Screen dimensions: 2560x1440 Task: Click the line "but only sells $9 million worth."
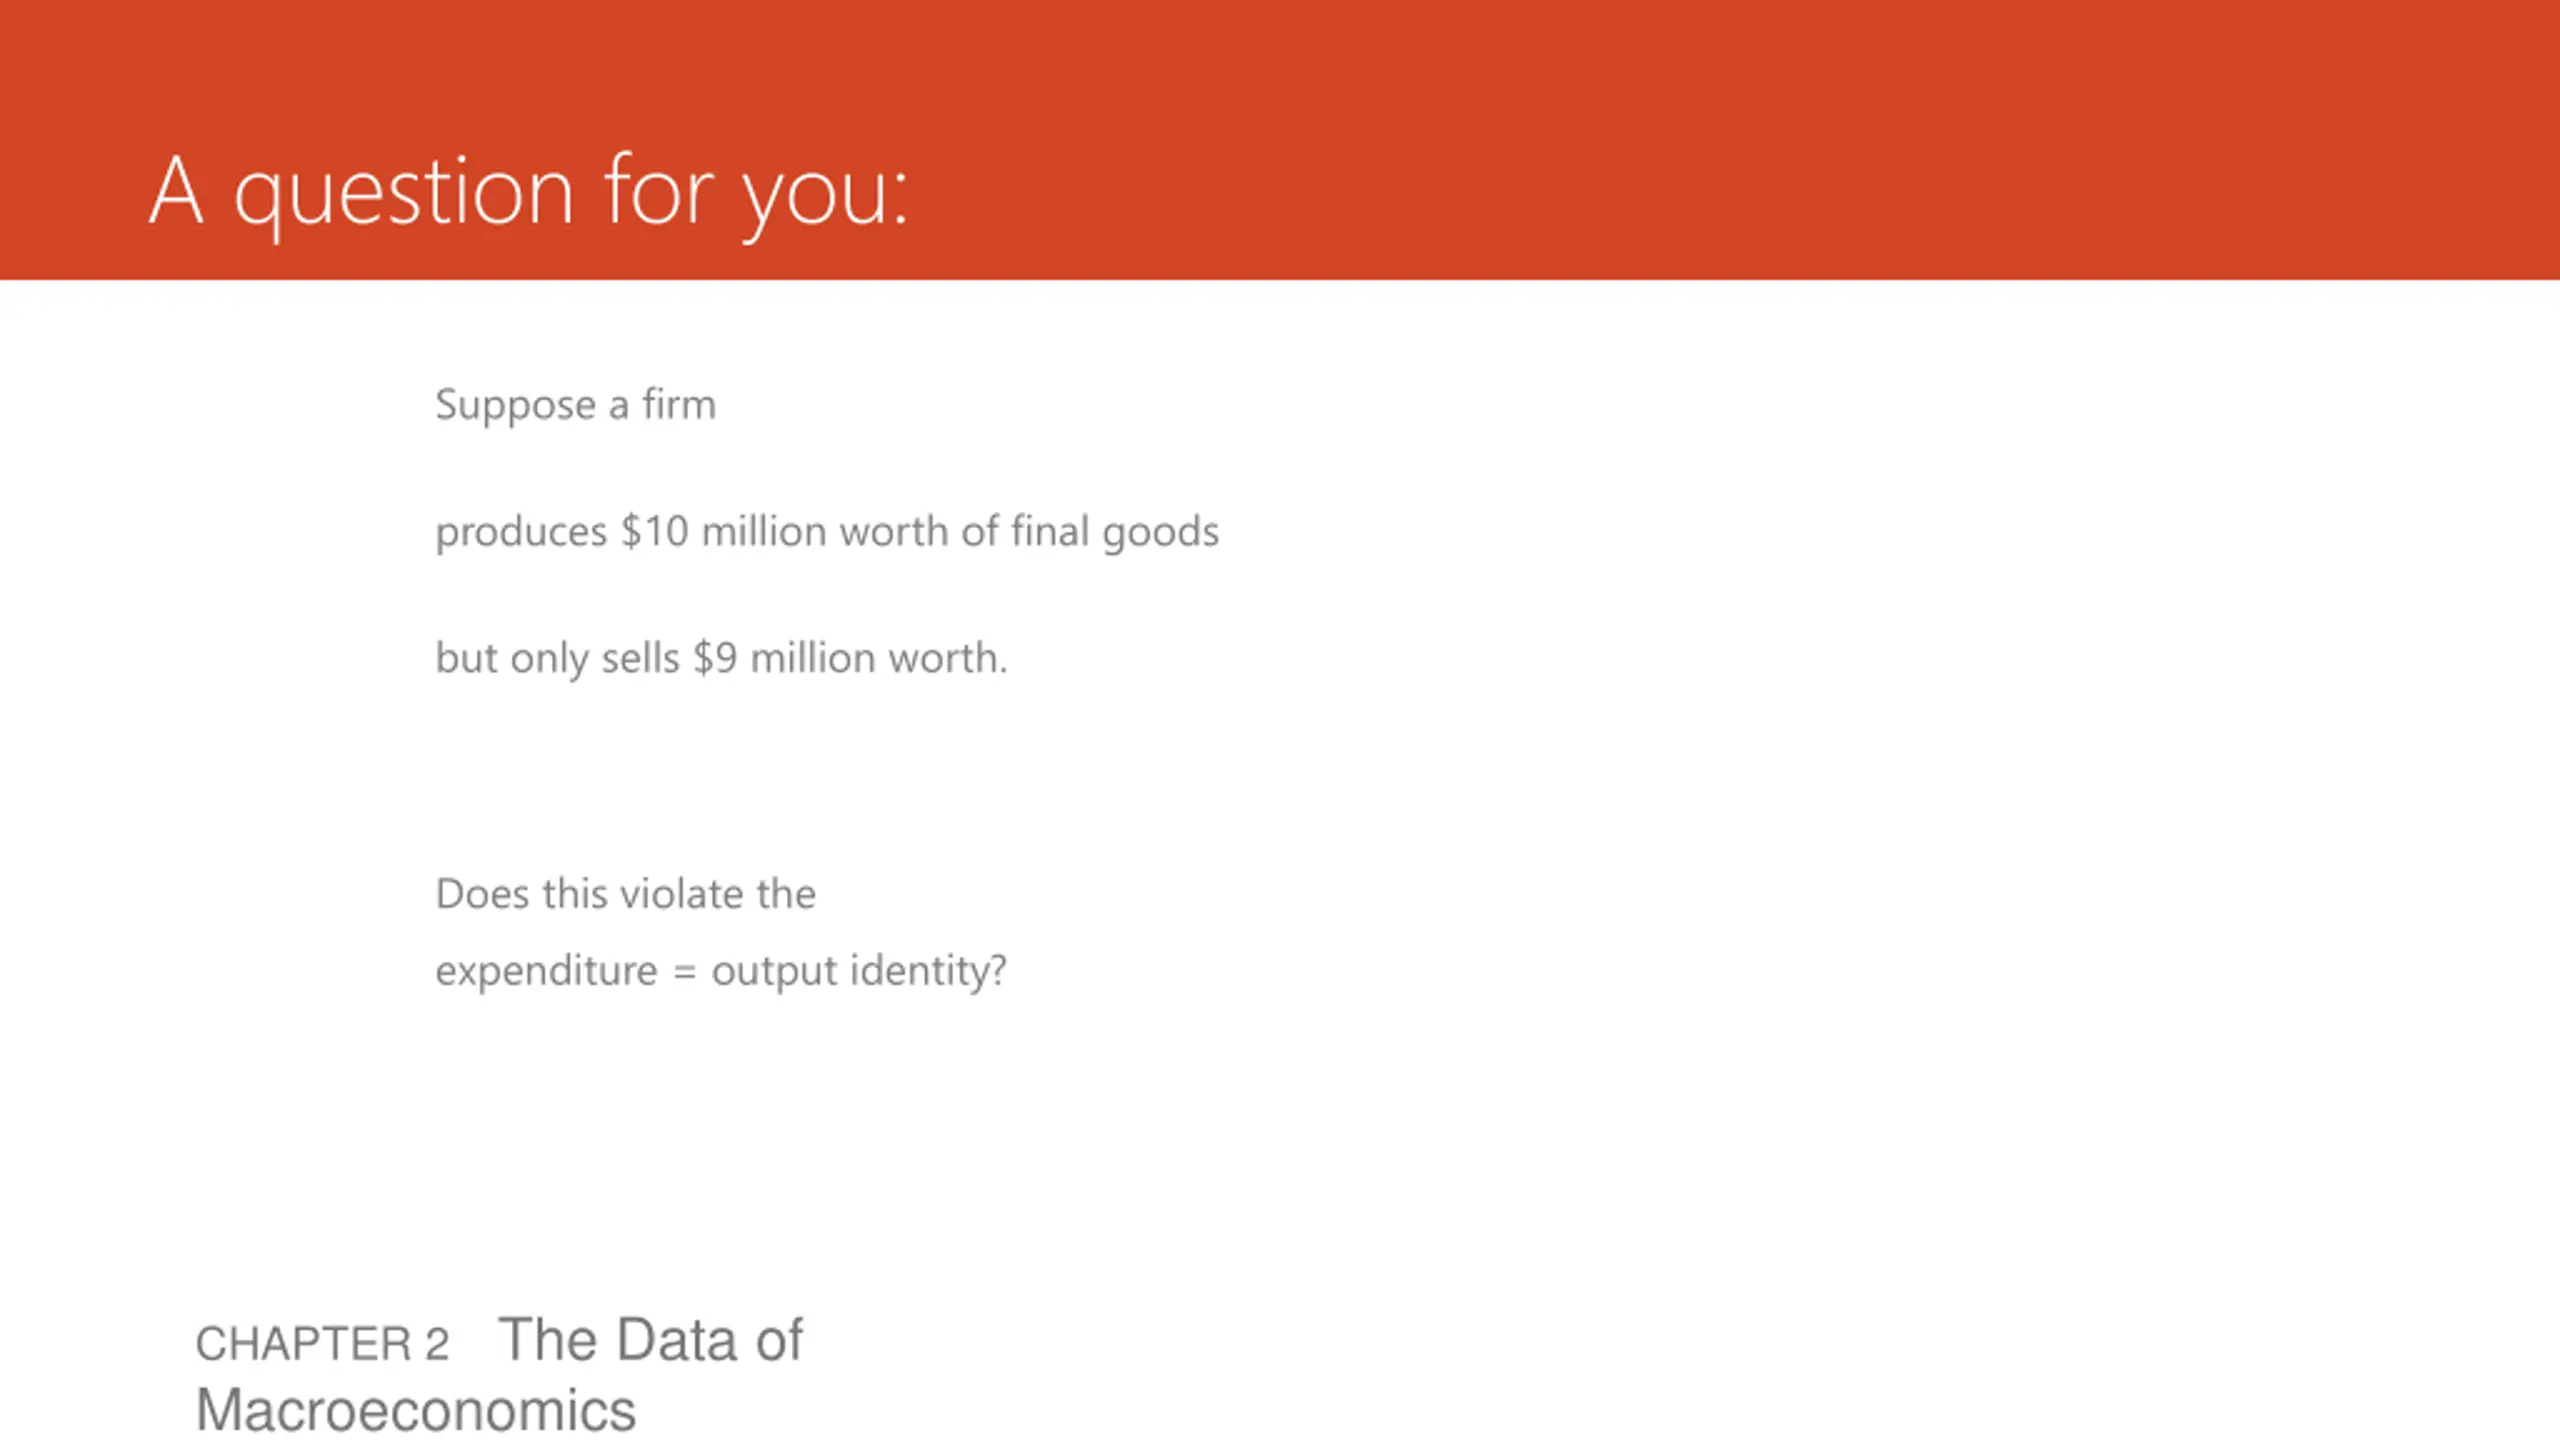tap(721, 659)
